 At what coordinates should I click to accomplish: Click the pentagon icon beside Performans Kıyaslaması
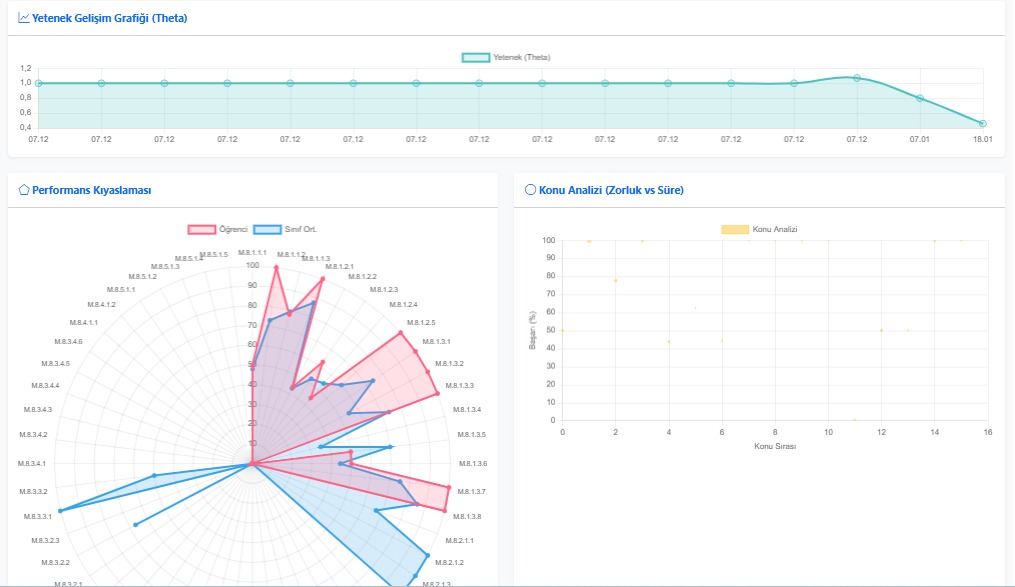[24, 189]
